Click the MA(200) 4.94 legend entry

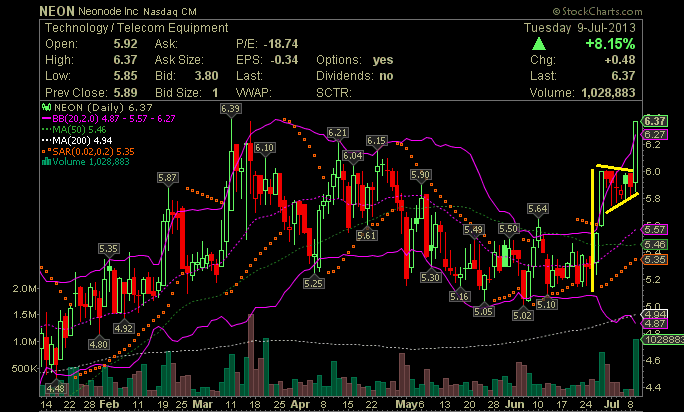point(77,141)
